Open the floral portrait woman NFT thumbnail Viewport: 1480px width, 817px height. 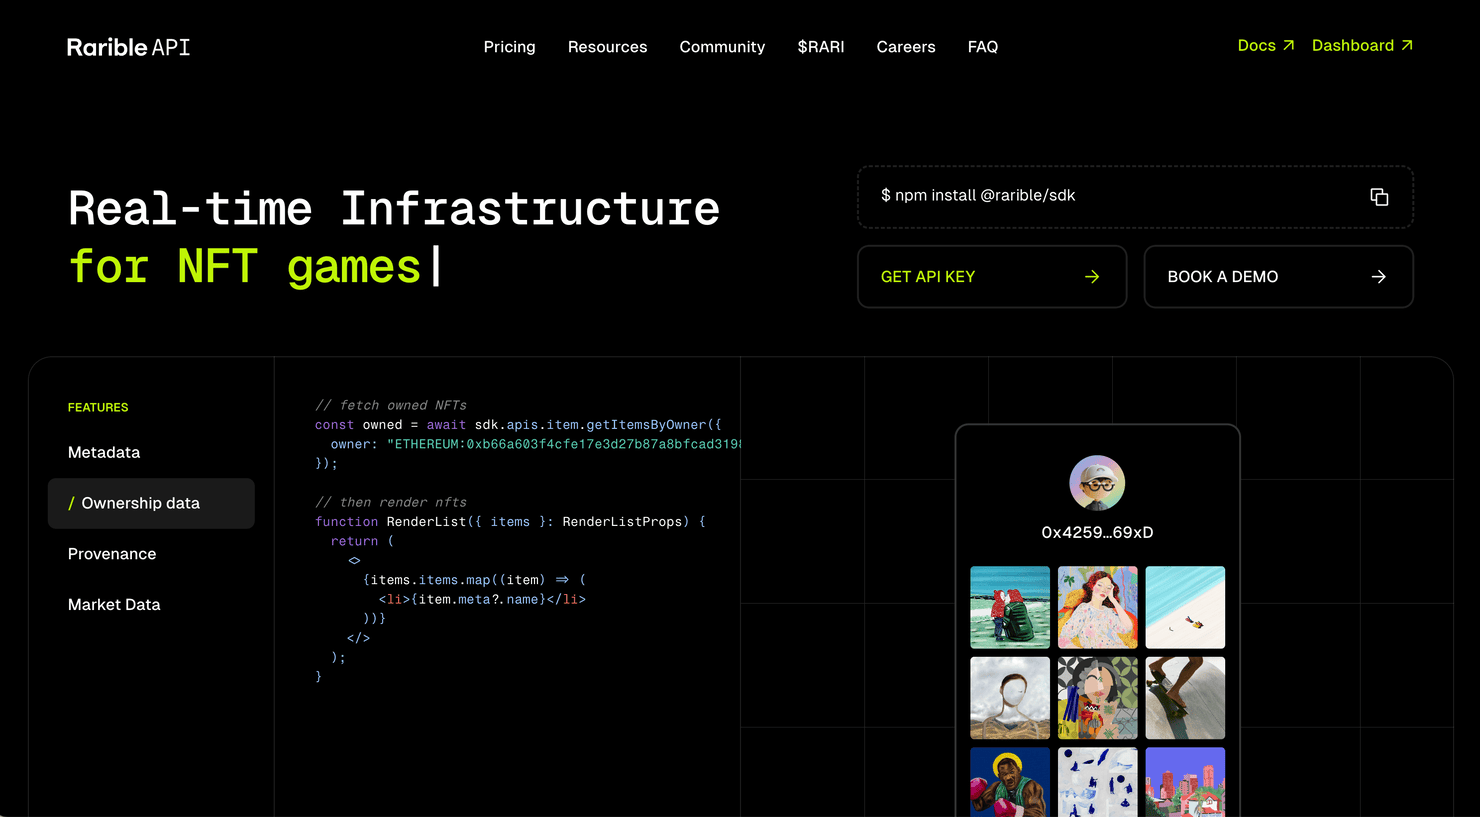[1097, 608]
